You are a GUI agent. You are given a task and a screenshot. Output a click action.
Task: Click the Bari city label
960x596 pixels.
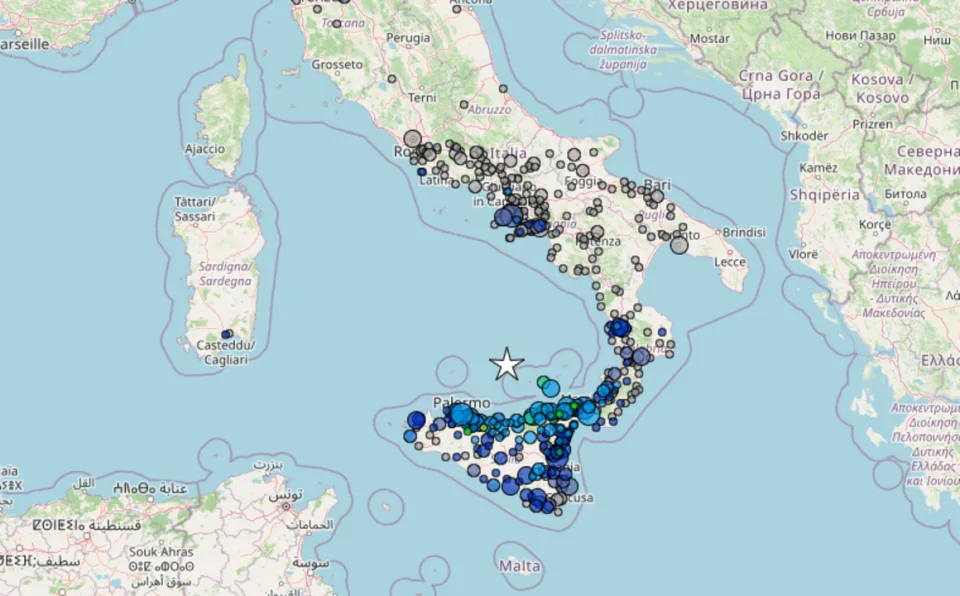(x=658, y=184)
